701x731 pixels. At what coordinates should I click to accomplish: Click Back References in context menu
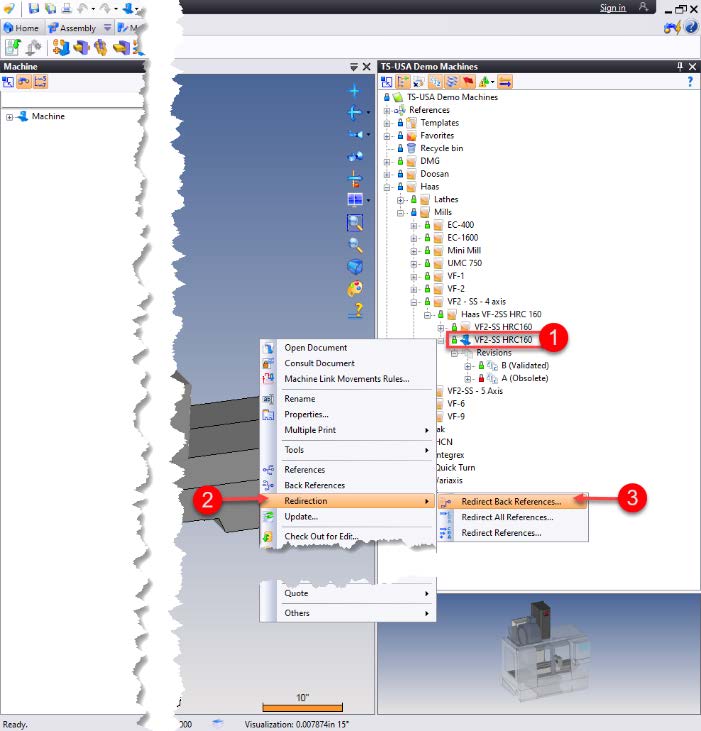(x=315, y=485)
